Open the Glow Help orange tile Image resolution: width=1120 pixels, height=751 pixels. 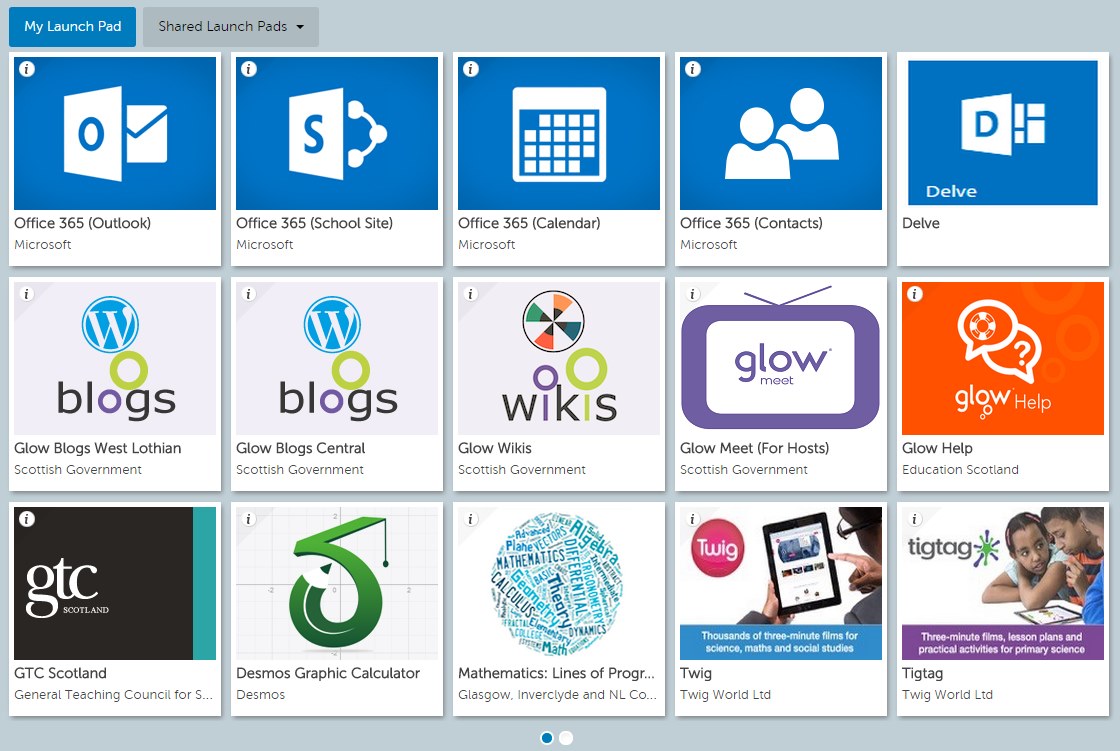point(1003,358)
